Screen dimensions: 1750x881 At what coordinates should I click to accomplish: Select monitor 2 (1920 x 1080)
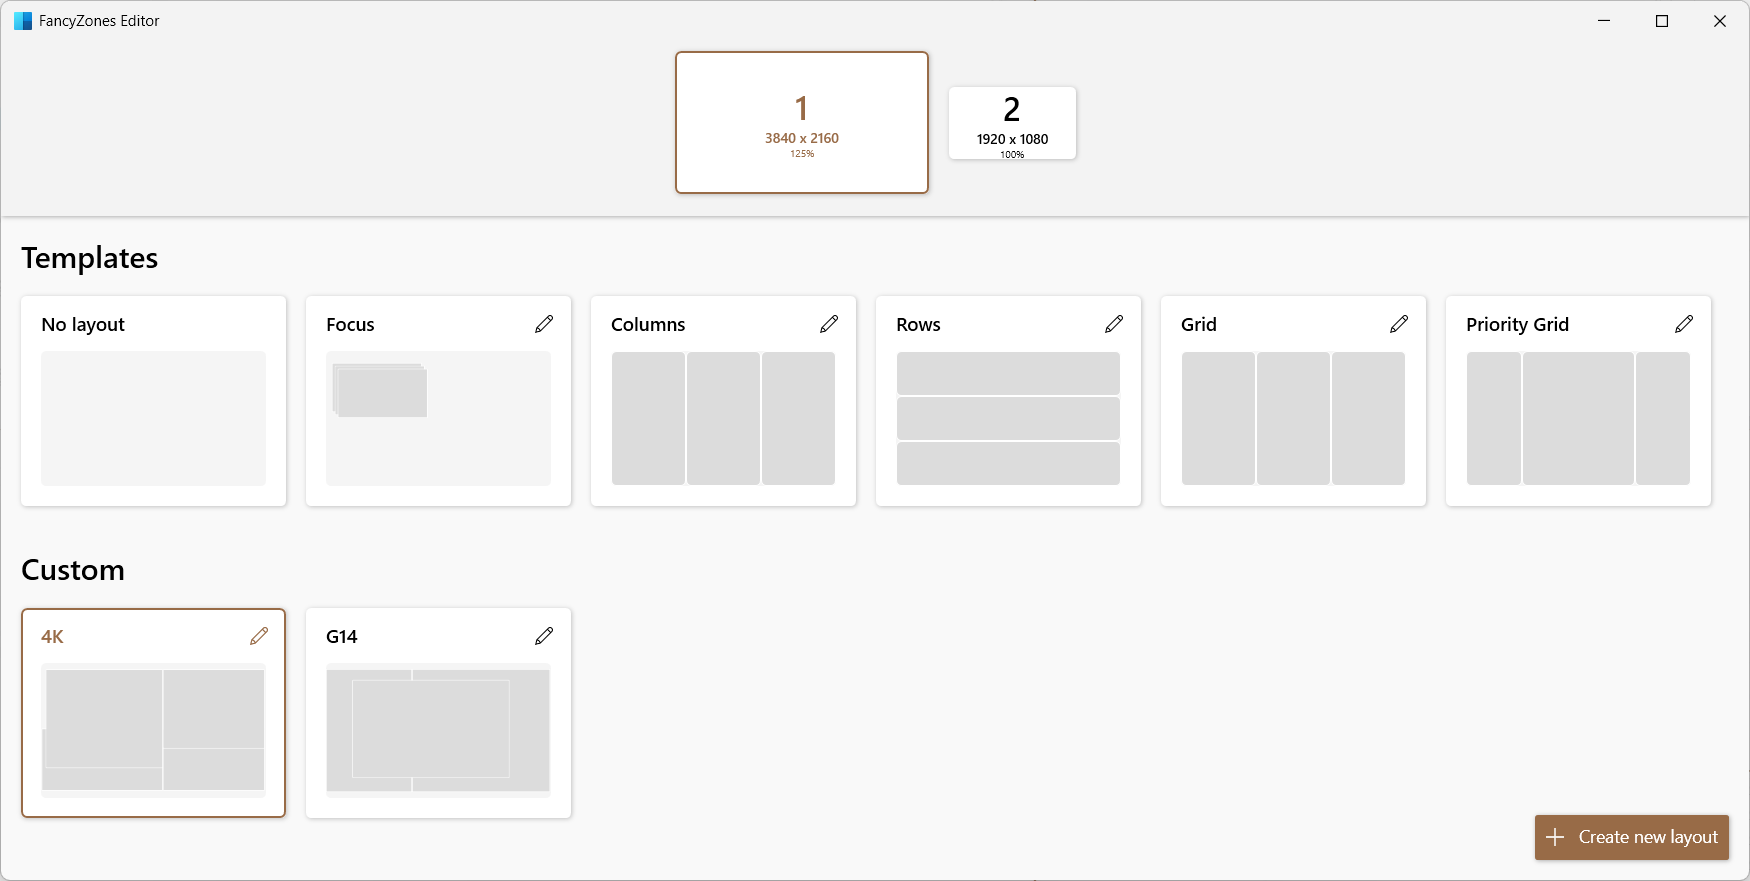1012,123
